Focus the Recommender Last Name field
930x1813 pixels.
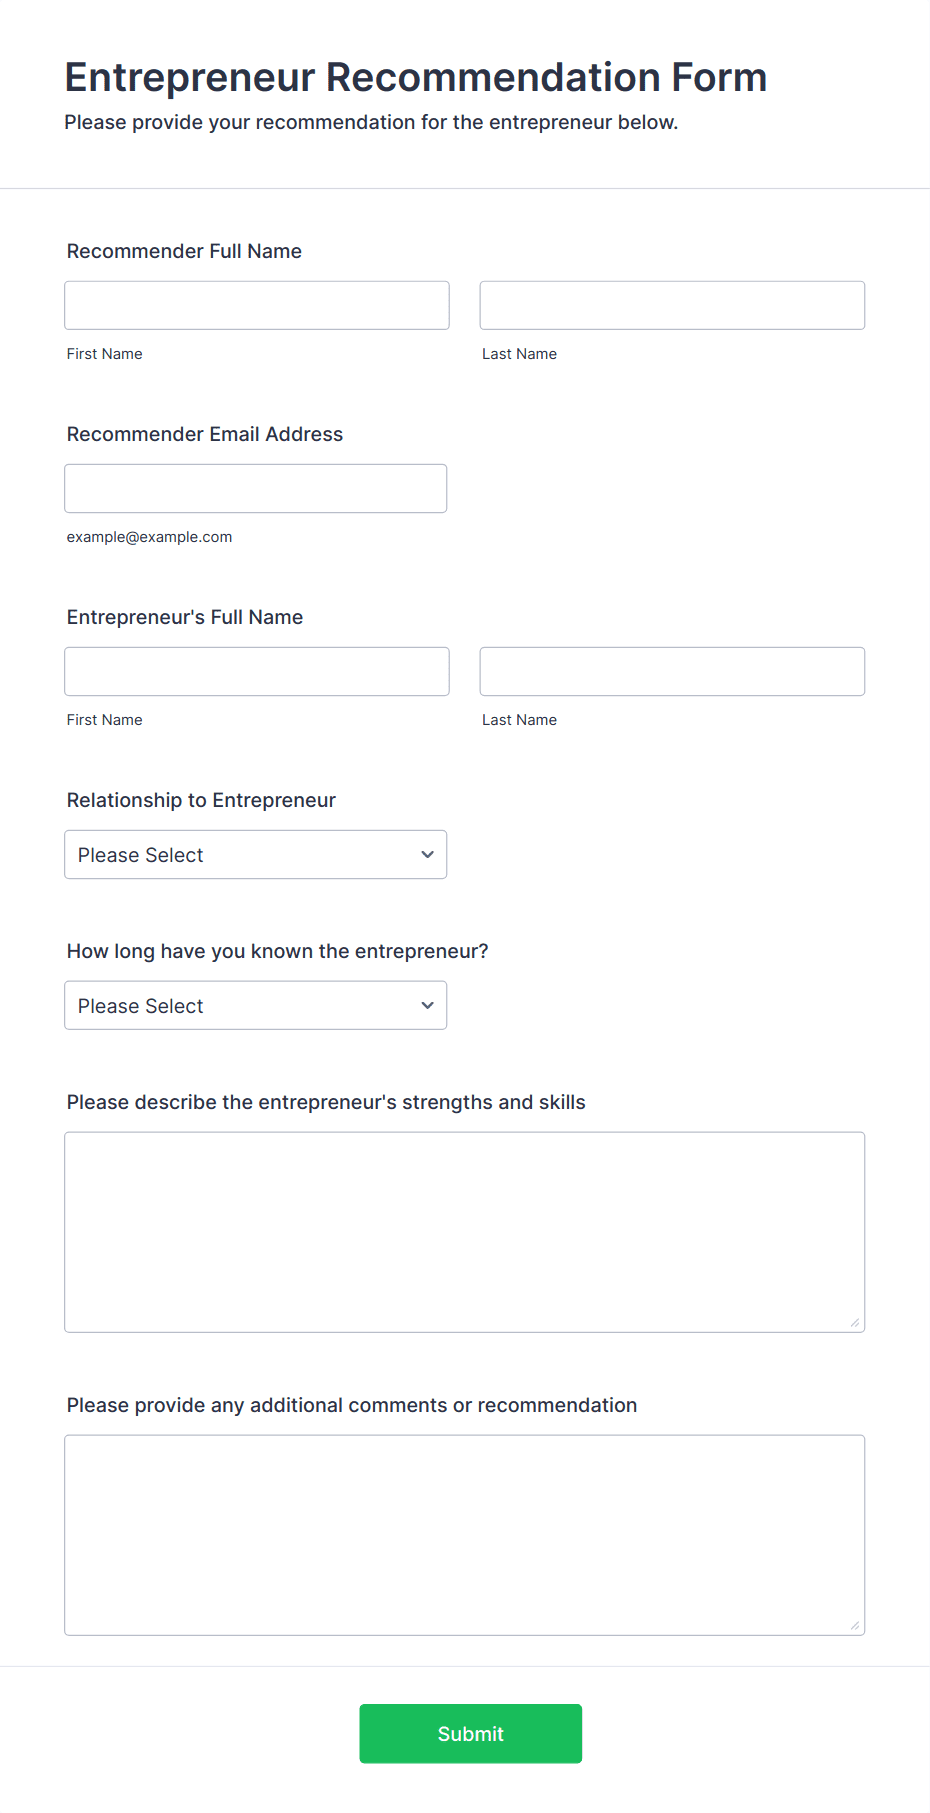pyautogui.click(x=672, y=305)
